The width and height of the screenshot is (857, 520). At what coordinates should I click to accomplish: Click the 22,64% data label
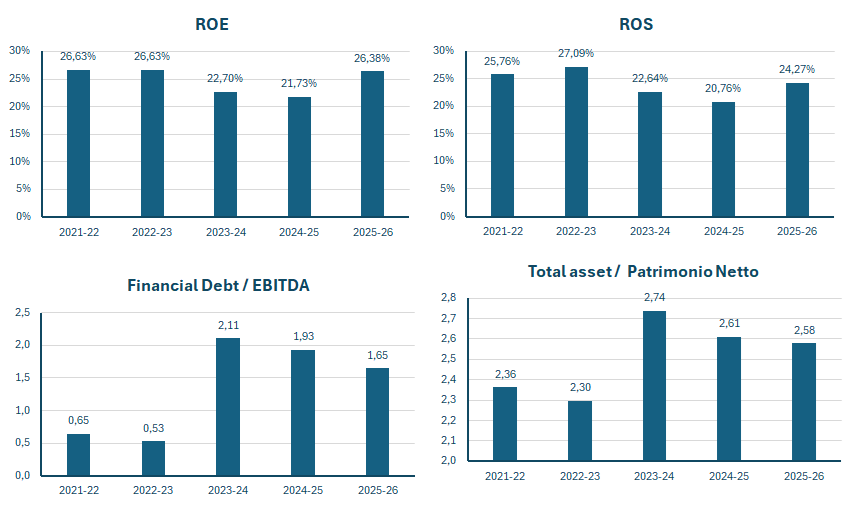pos(650,78)
